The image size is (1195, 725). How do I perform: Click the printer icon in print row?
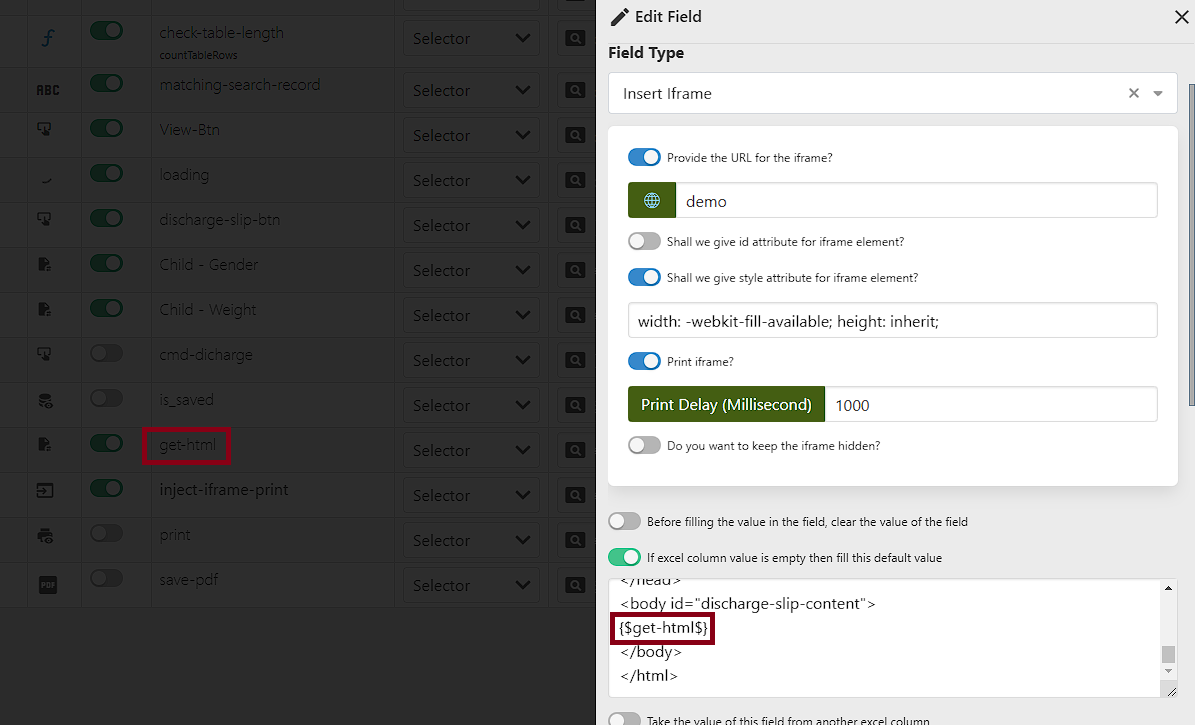tap(46, 535)
